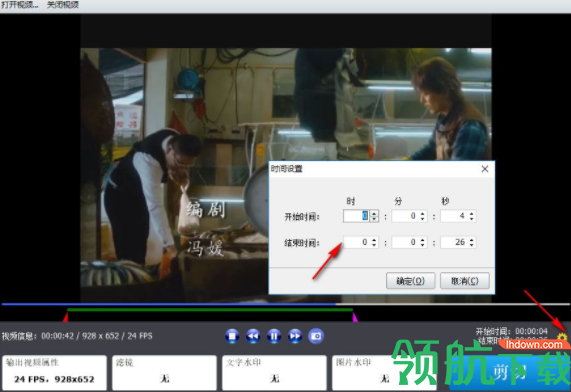571x392 pixels.
Task: Click the start time hour field
Action: pyautogui.click(x=357, y=216)
